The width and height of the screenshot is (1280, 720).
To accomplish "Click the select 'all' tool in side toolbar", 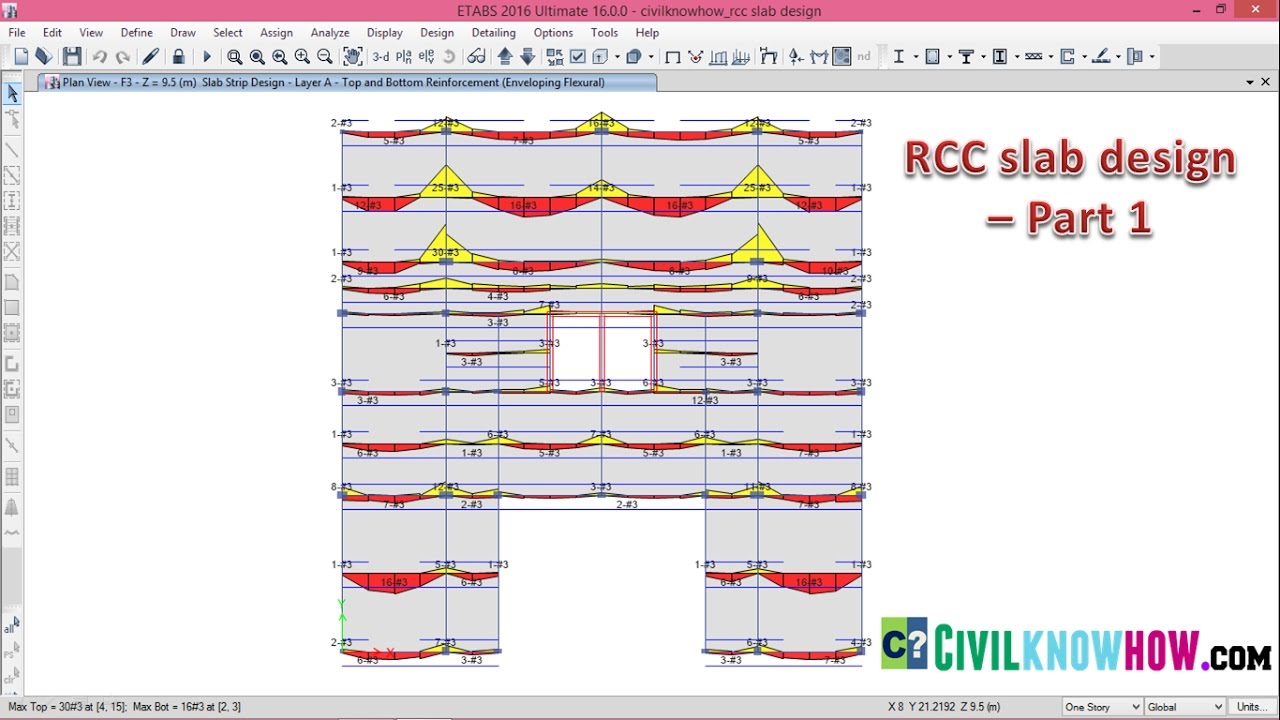I will click(x=11, y=626).
